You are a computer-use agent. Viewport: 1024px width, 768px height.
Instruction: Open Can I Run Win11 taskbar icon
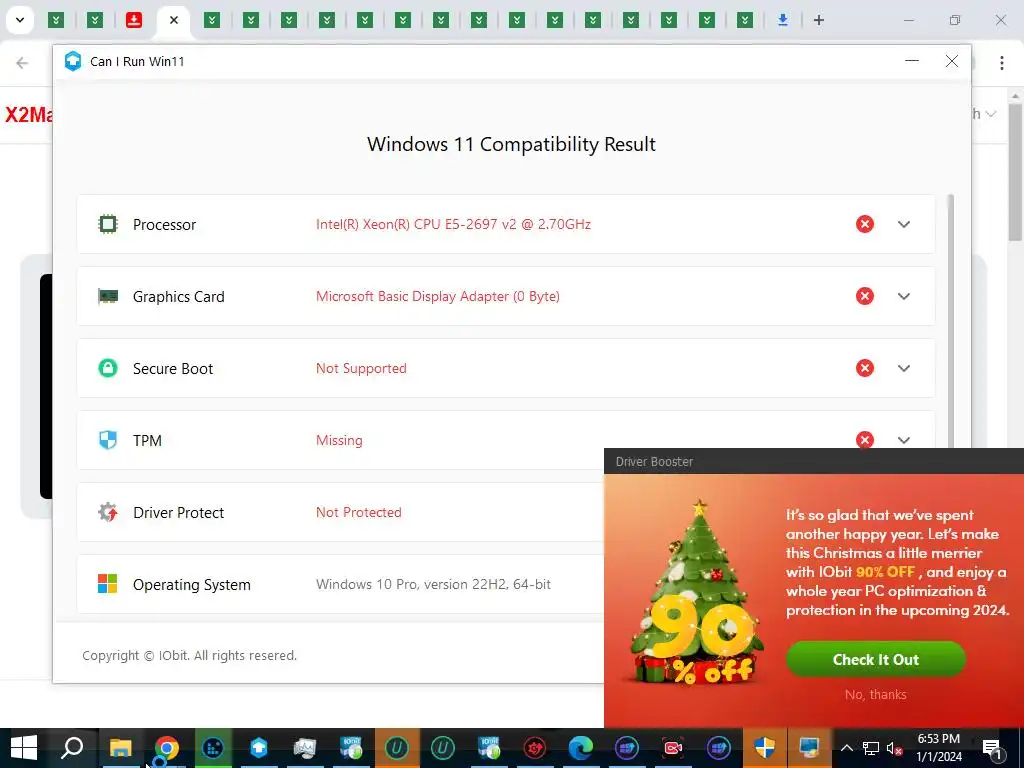click(x=259, y=748)
